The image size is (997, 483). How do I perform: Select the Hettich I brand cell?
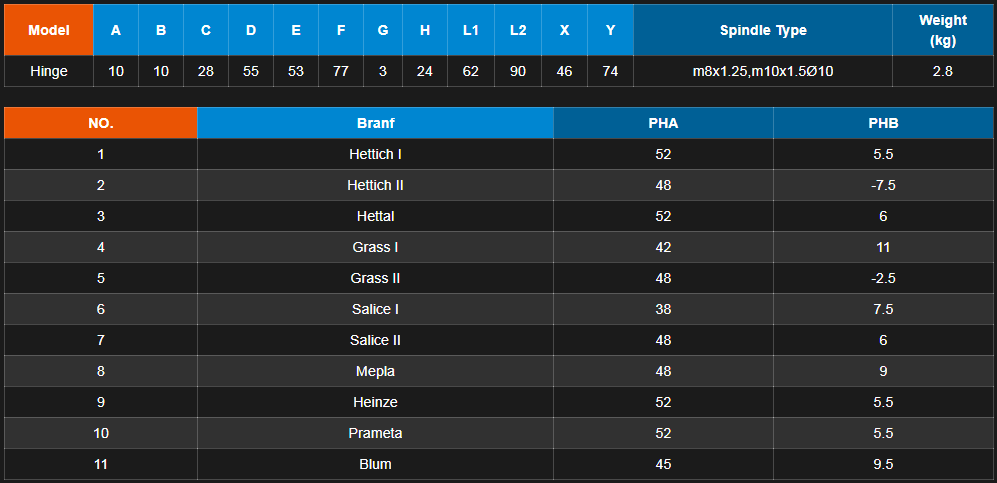click(376, 154)
